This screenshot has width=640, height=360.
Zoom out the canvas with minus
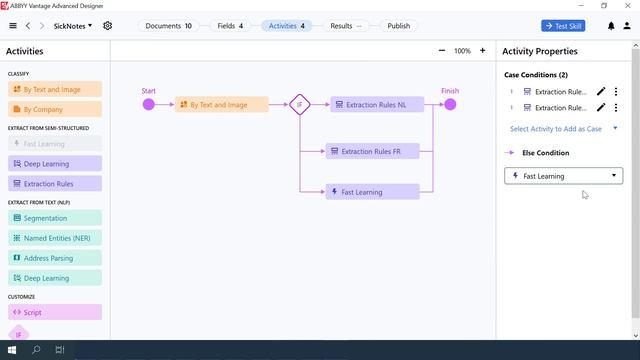[442, 51]
